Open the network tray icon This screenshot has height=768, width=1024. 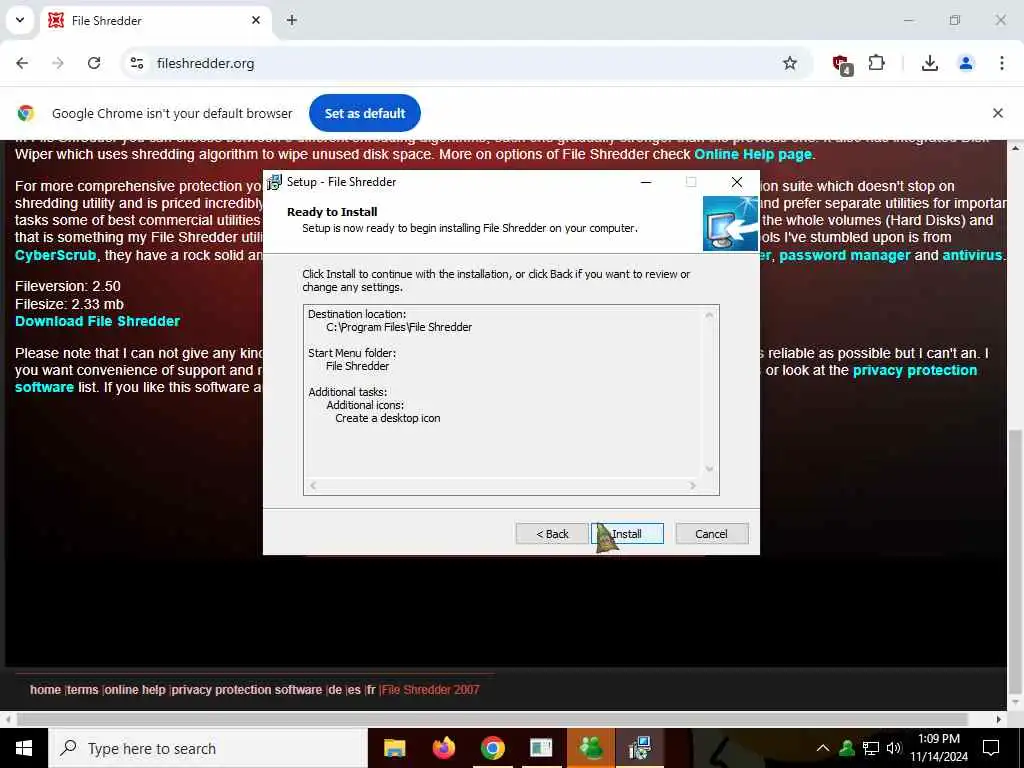click(x=871, y=748)
